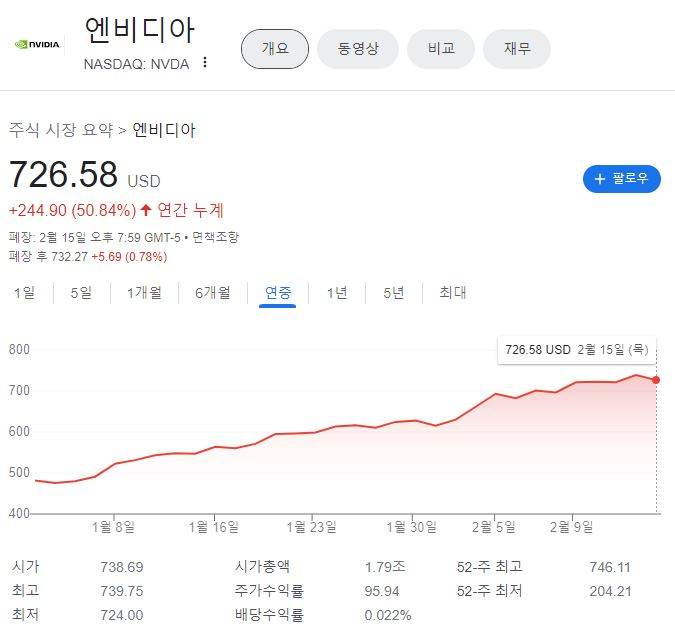Switch chart range to 1일
The width and height of the screenshot is (675, 636).
coord(25,293)
